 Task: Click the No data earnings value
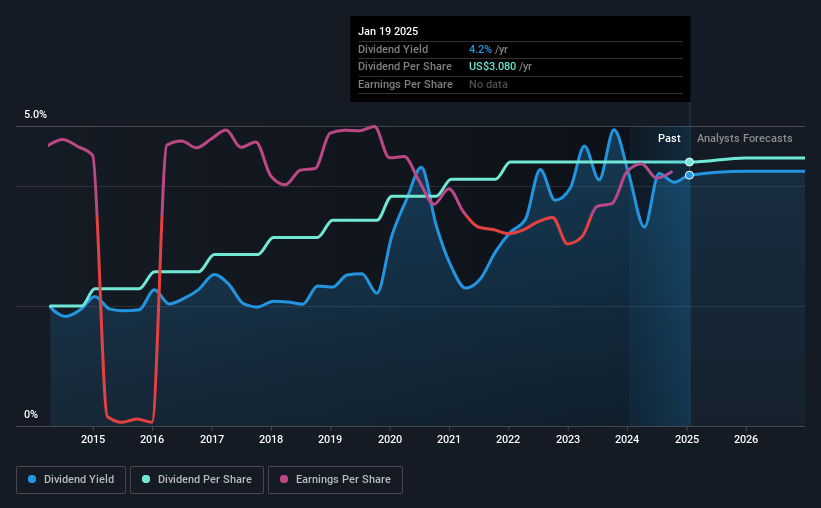tap(488, 84)
